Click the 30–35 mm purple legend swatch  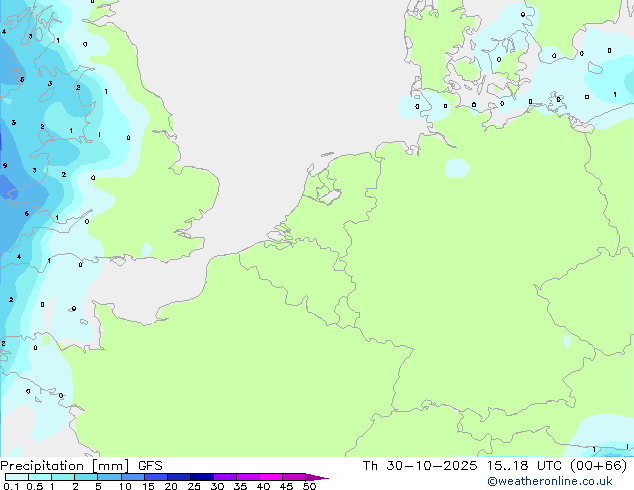(x=224, y=477)
